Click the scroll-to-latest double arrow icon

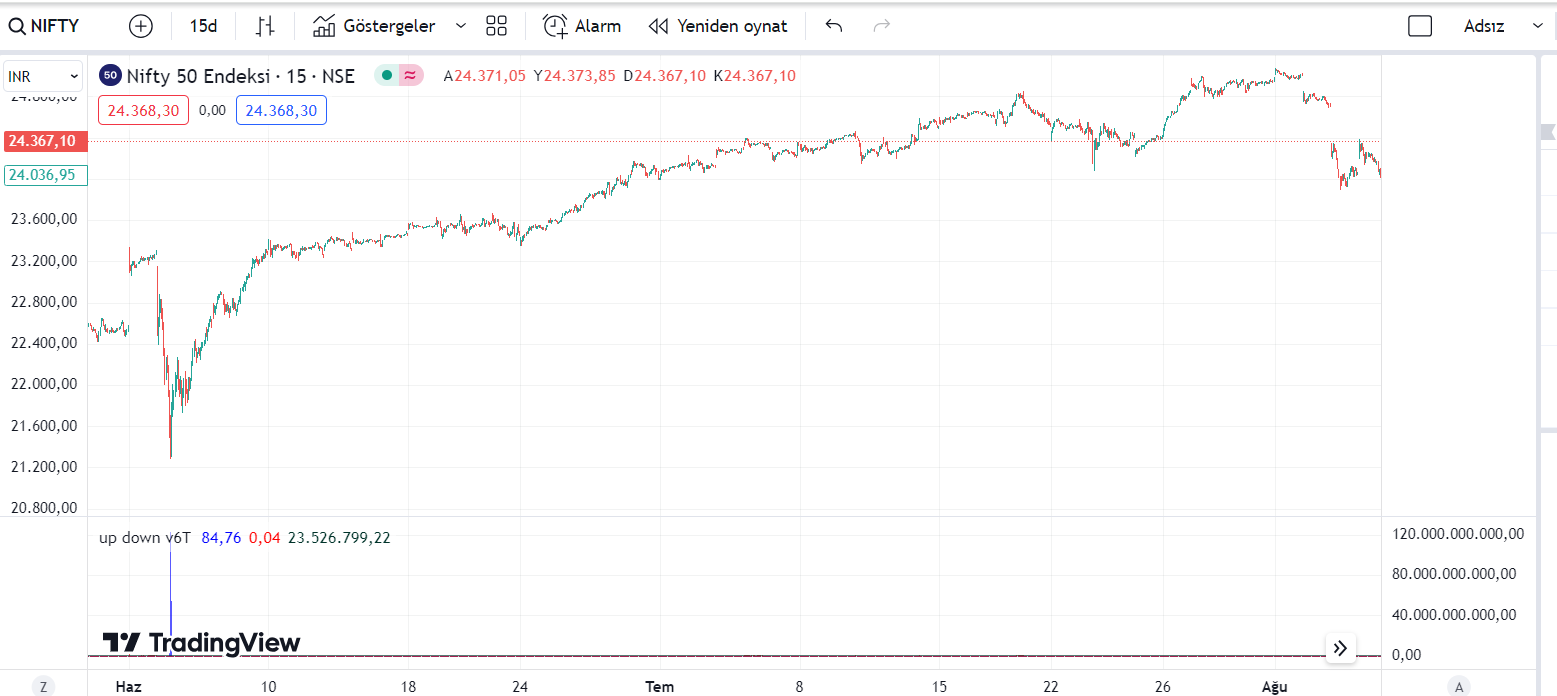[1341, 648]
